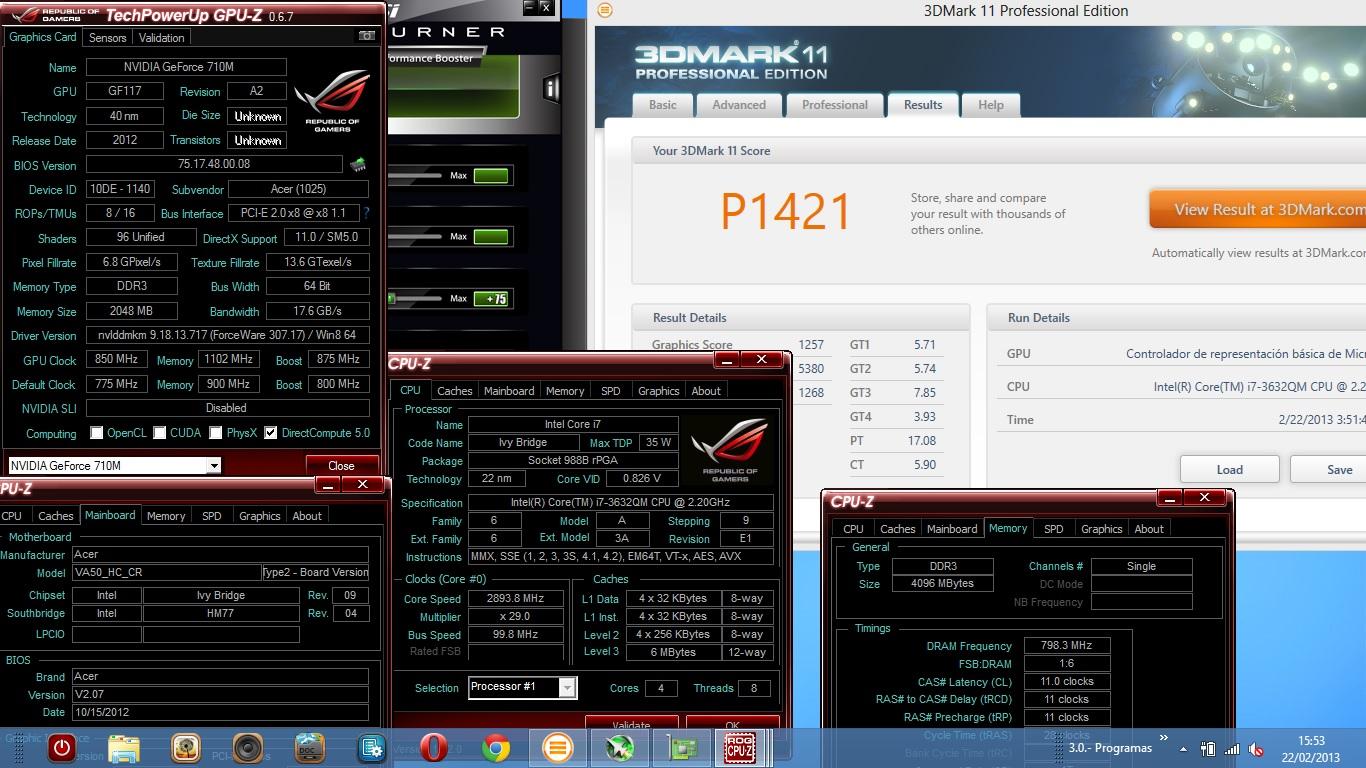
Task: Open 3DMark Help tab
Action: tap(991, 105)
